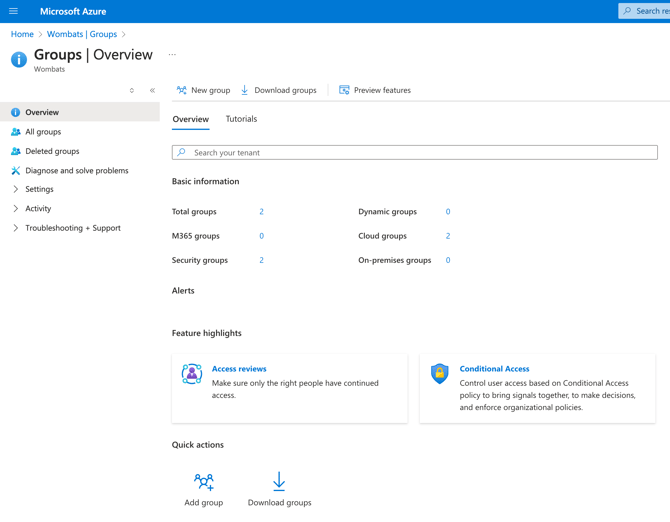
Task: Click the Basic information heading
Action: (206, 182)
